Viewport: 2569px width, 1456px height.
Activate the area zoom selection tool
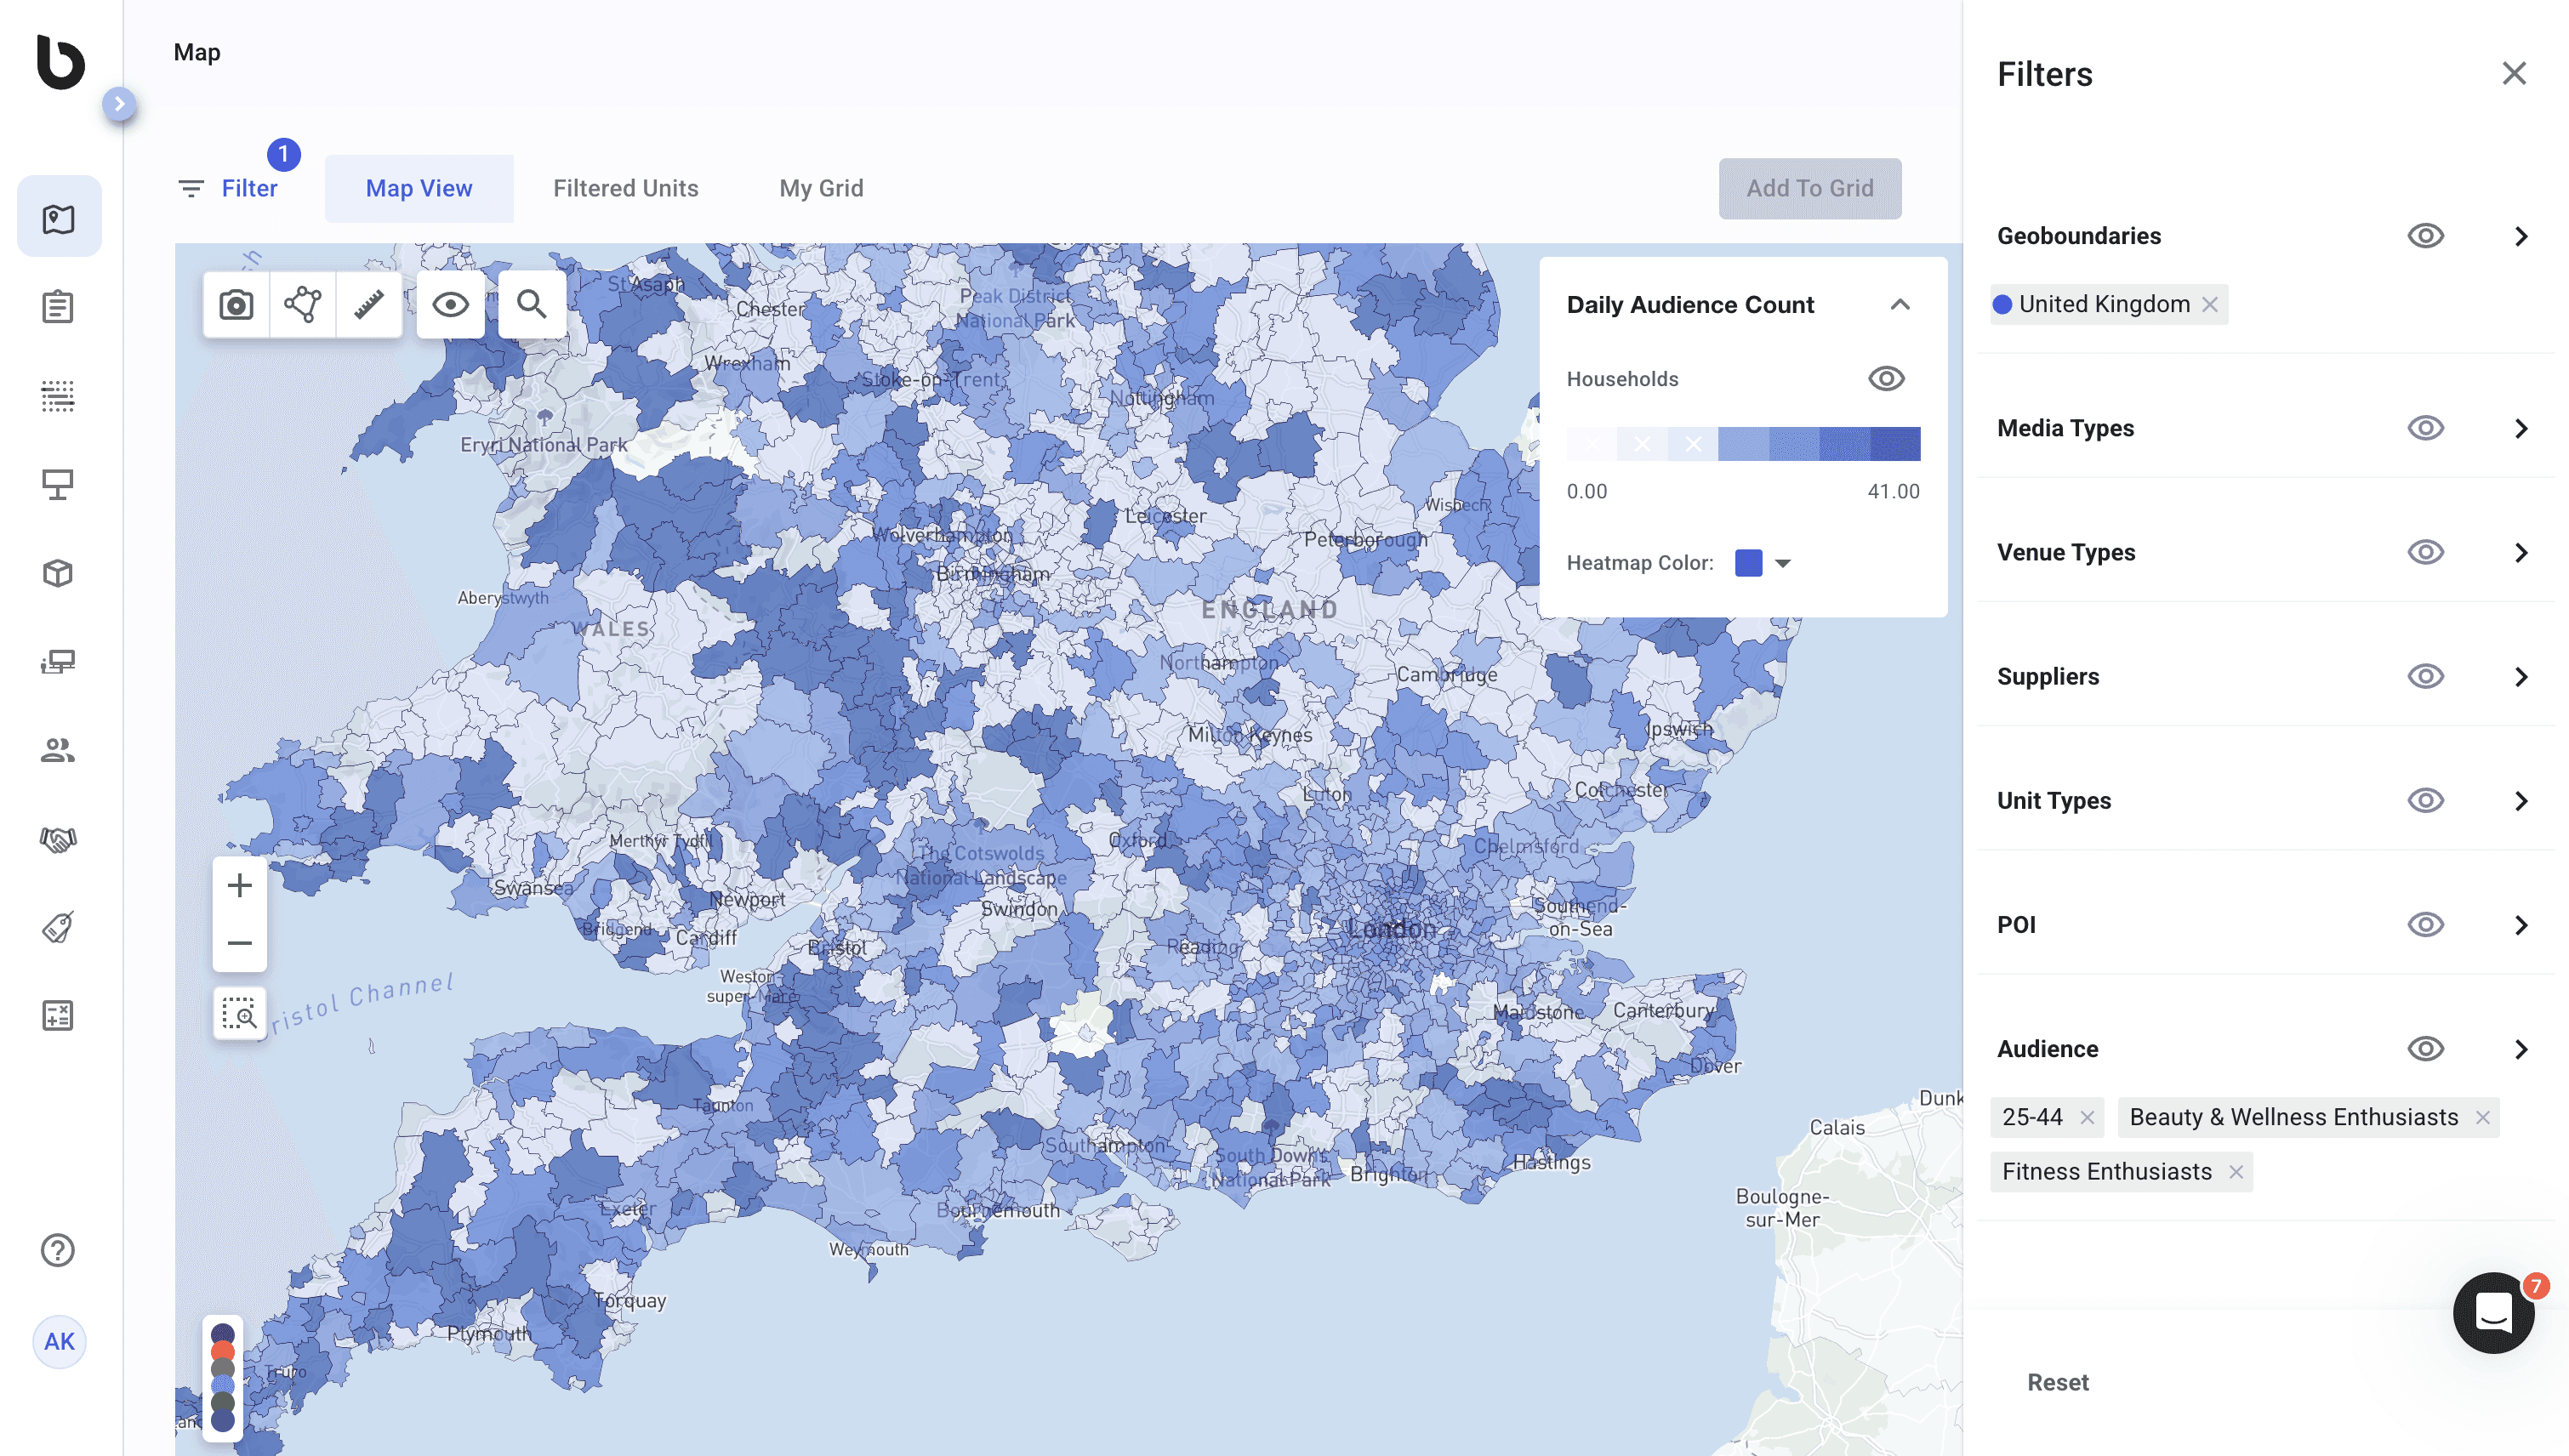(x=239, y=1014)
